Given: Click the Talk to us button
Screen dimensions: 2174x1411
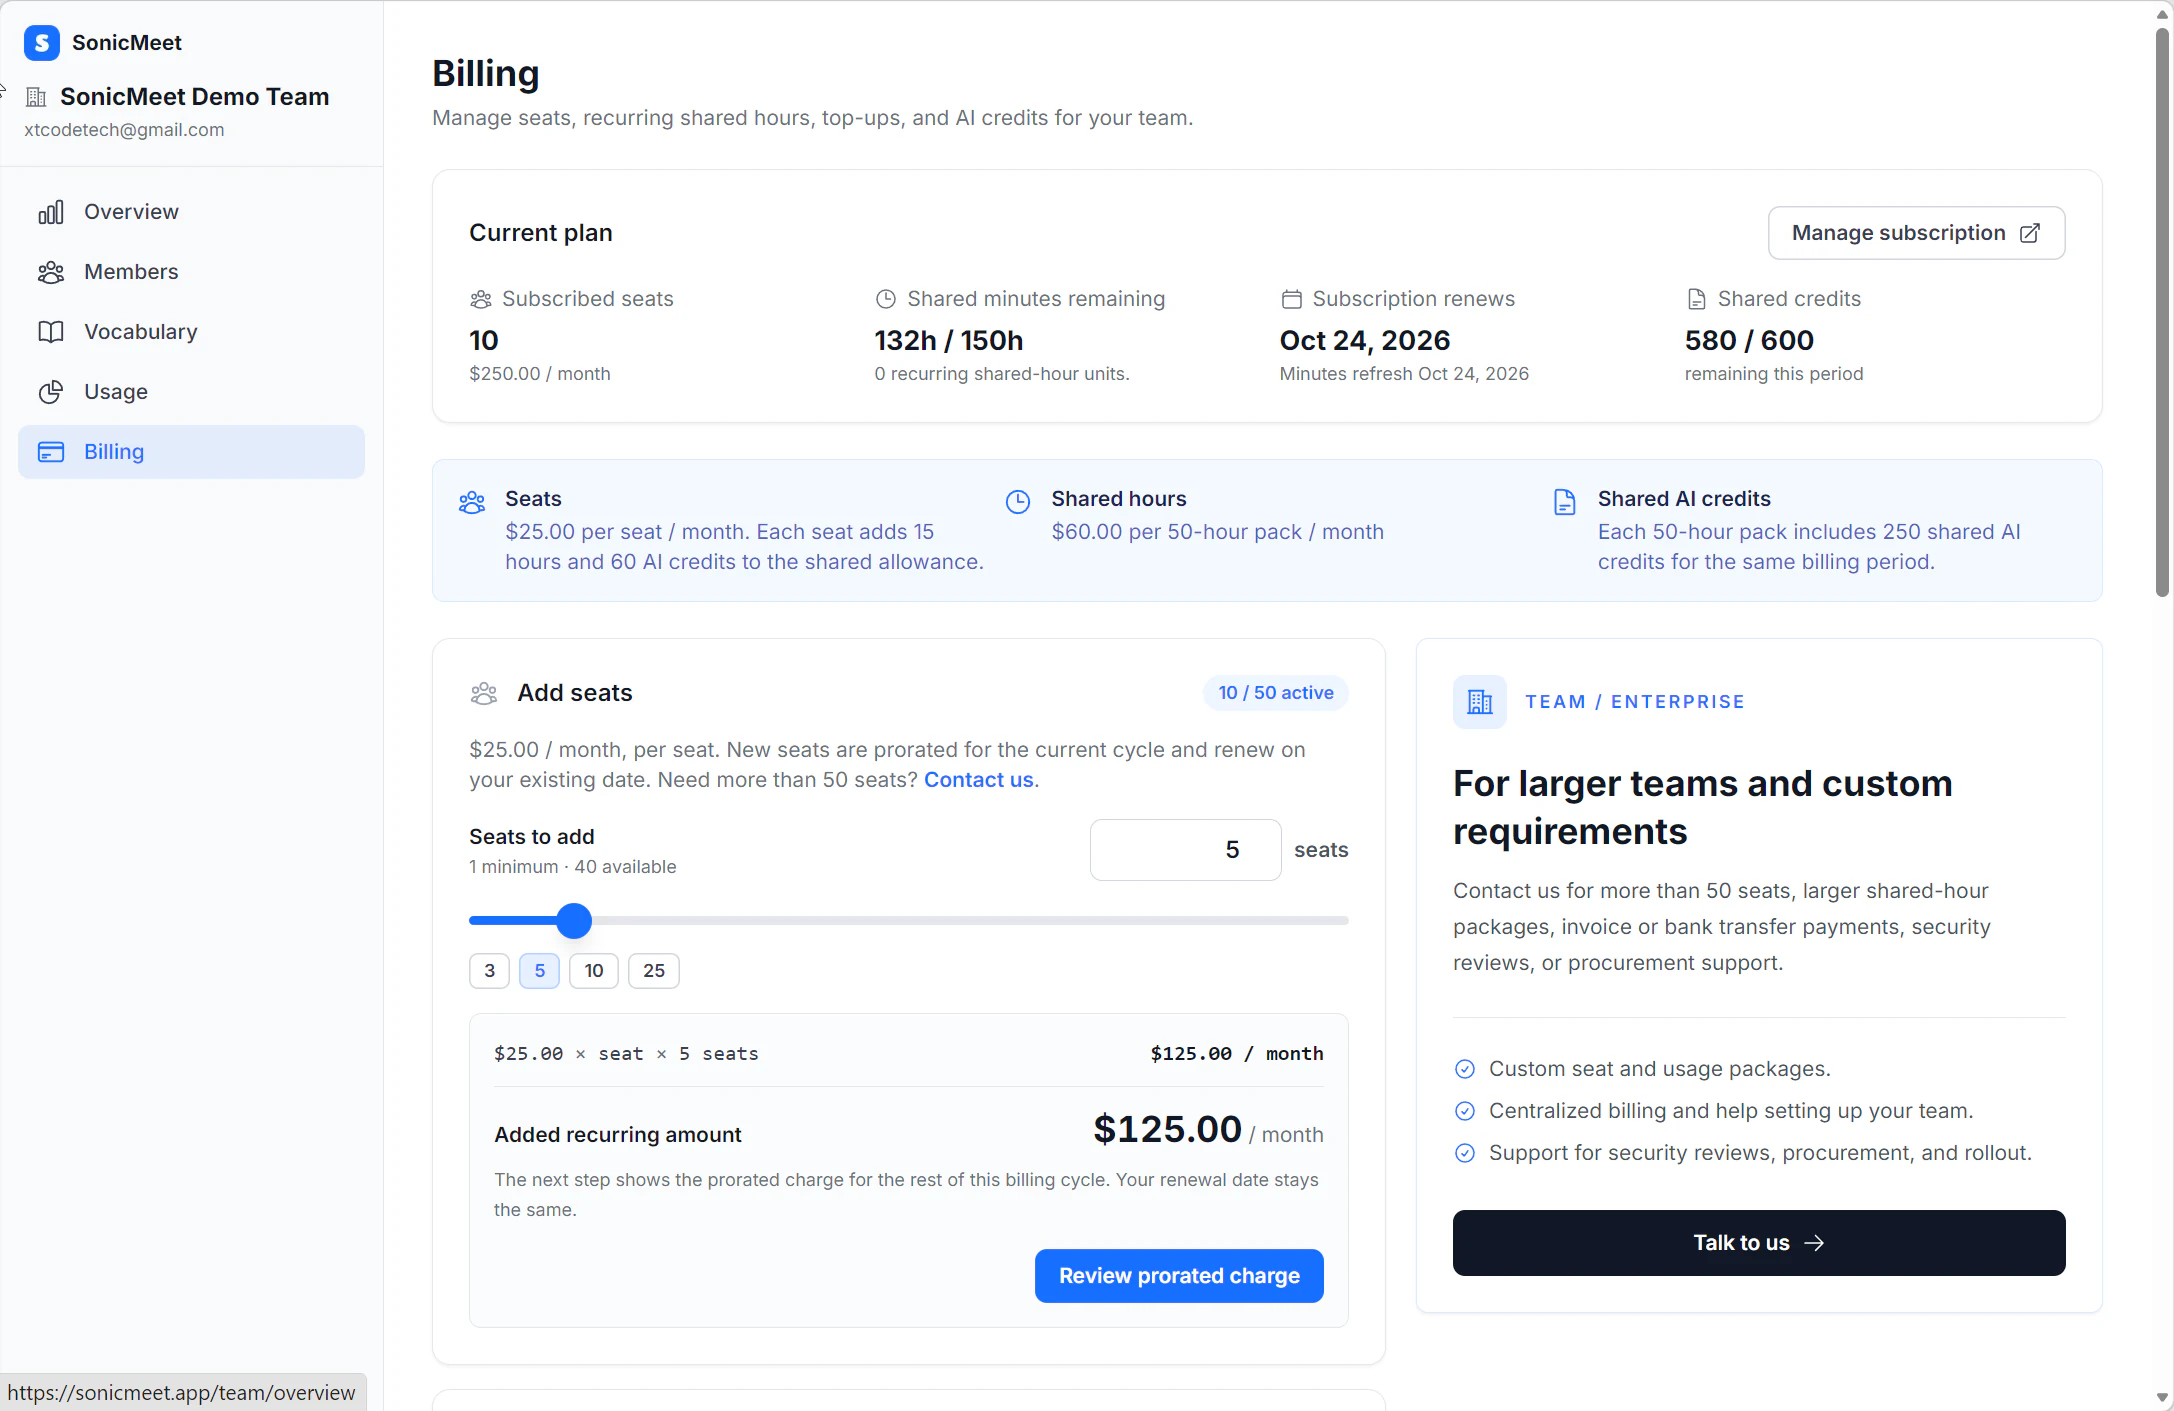Looking at the screenshot, I should click(1759, 1243).
